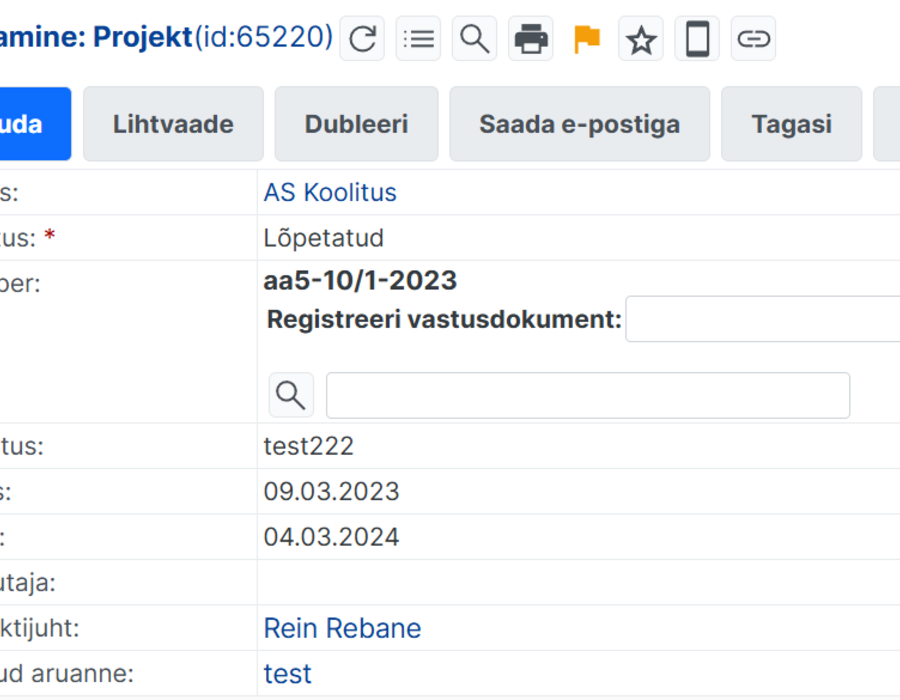
Task: Select the number aa5-10/1-2023
Action: coord(360,281)
